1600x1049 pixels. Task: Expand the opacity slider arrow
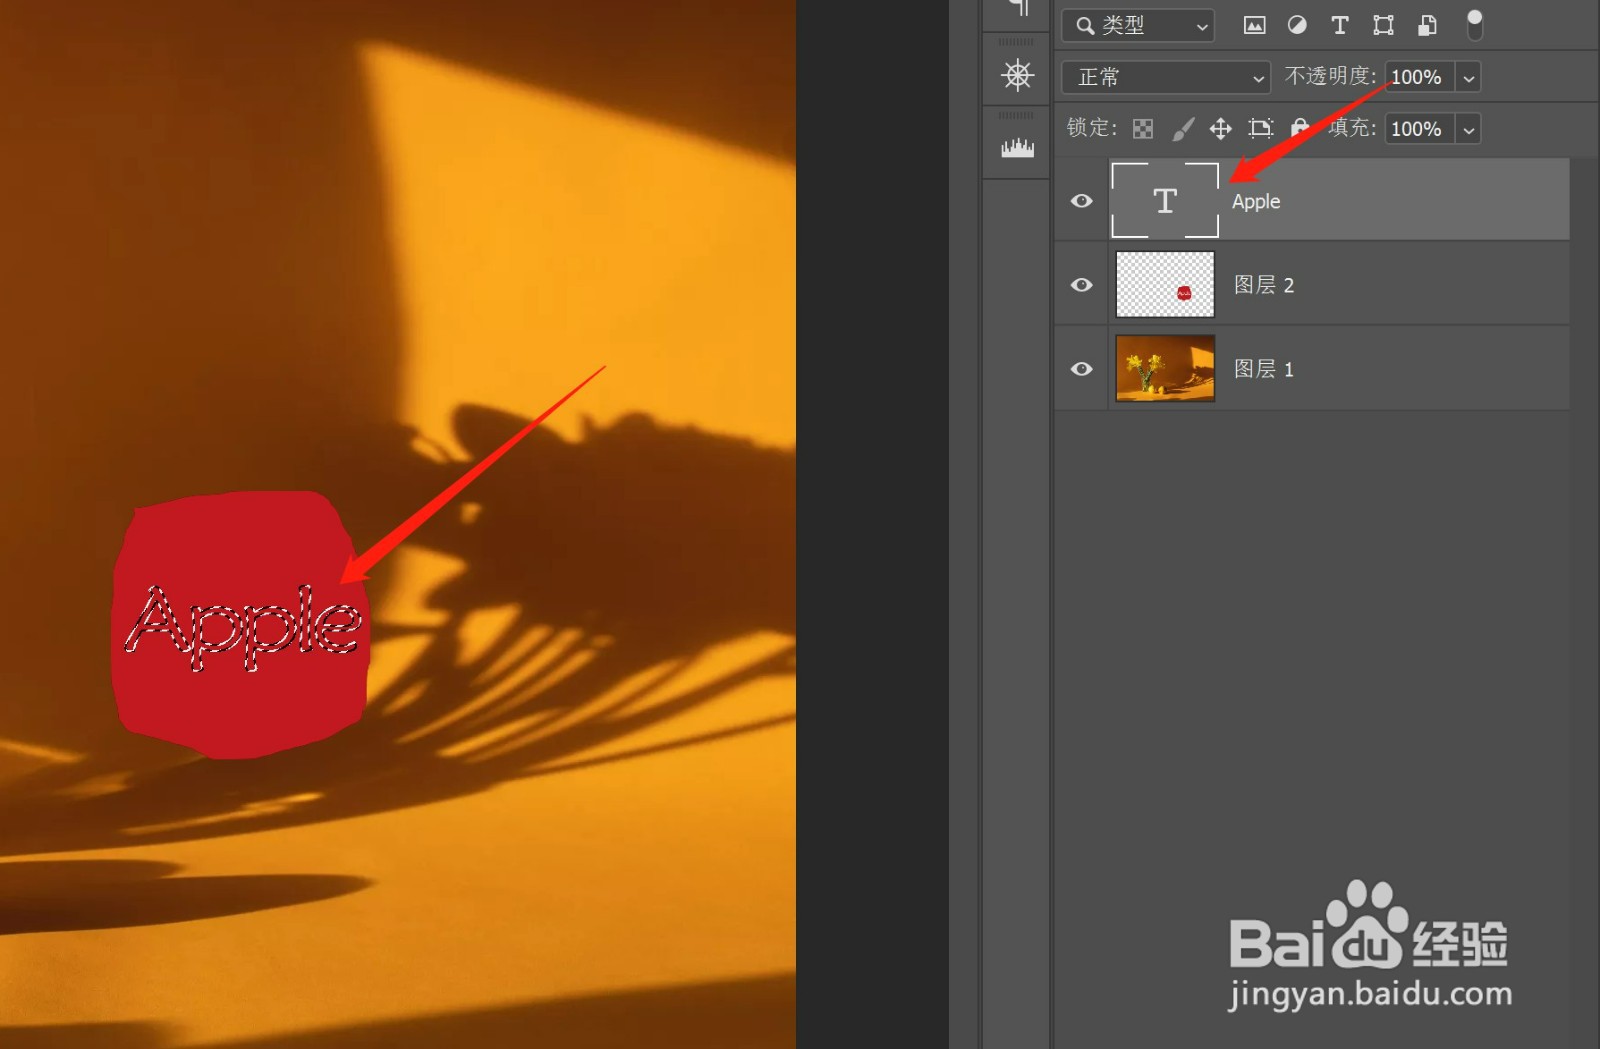tap(1468, 77)
